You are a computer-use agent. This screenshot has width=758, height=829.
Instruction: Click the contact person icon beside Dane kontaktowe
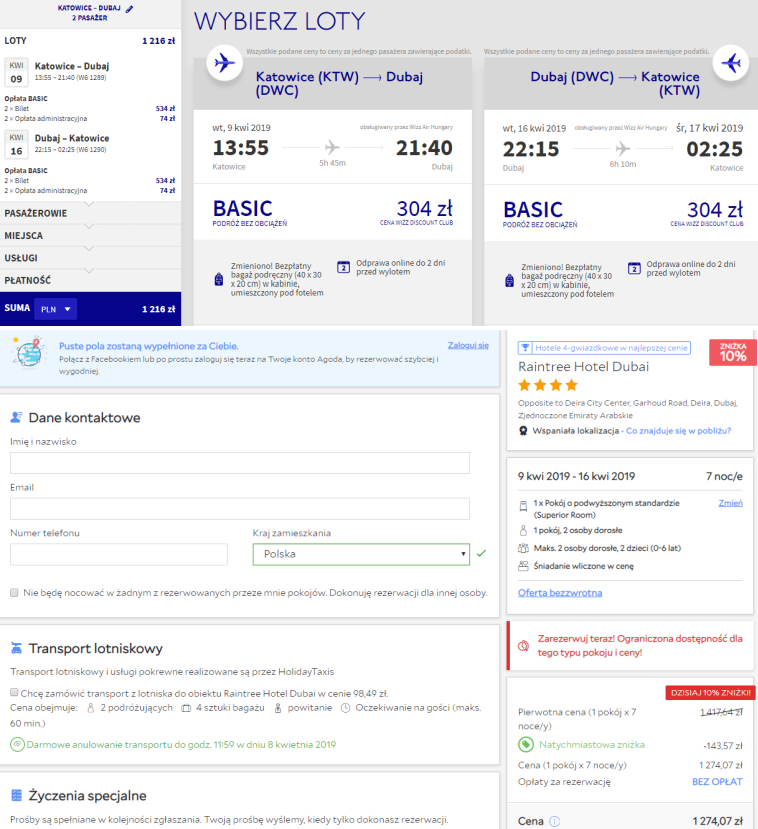pyautogui.click(x=16, y=418)
